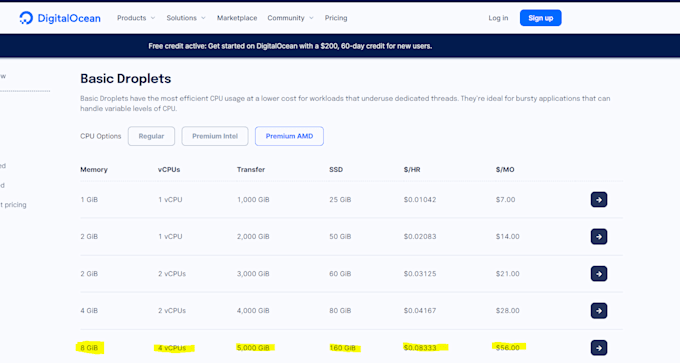Viewport: 680px width, 363px height.
Task: Click the DigitalOcean brand name text
Action: pyautogui.click(x=69, y=18)
